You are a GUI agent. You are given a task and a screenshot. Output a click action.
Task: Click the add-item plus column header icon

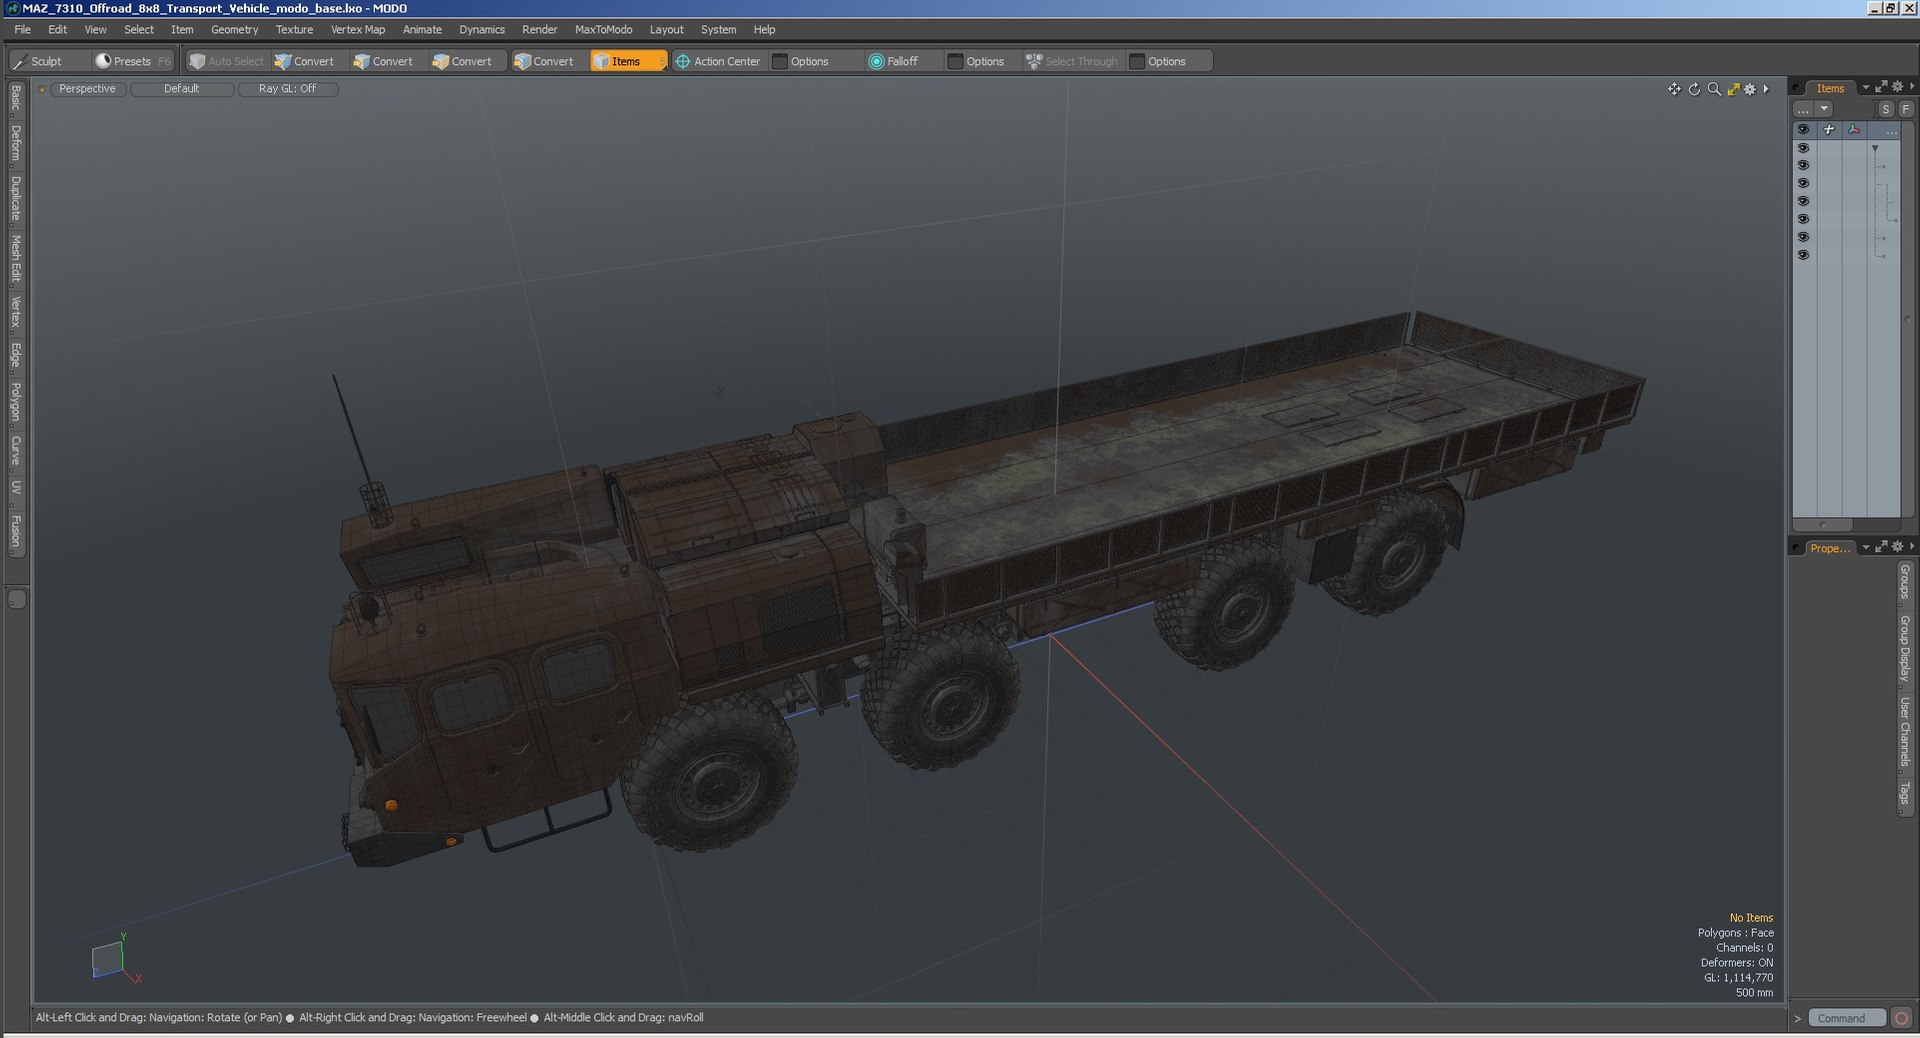[1829, 129]
